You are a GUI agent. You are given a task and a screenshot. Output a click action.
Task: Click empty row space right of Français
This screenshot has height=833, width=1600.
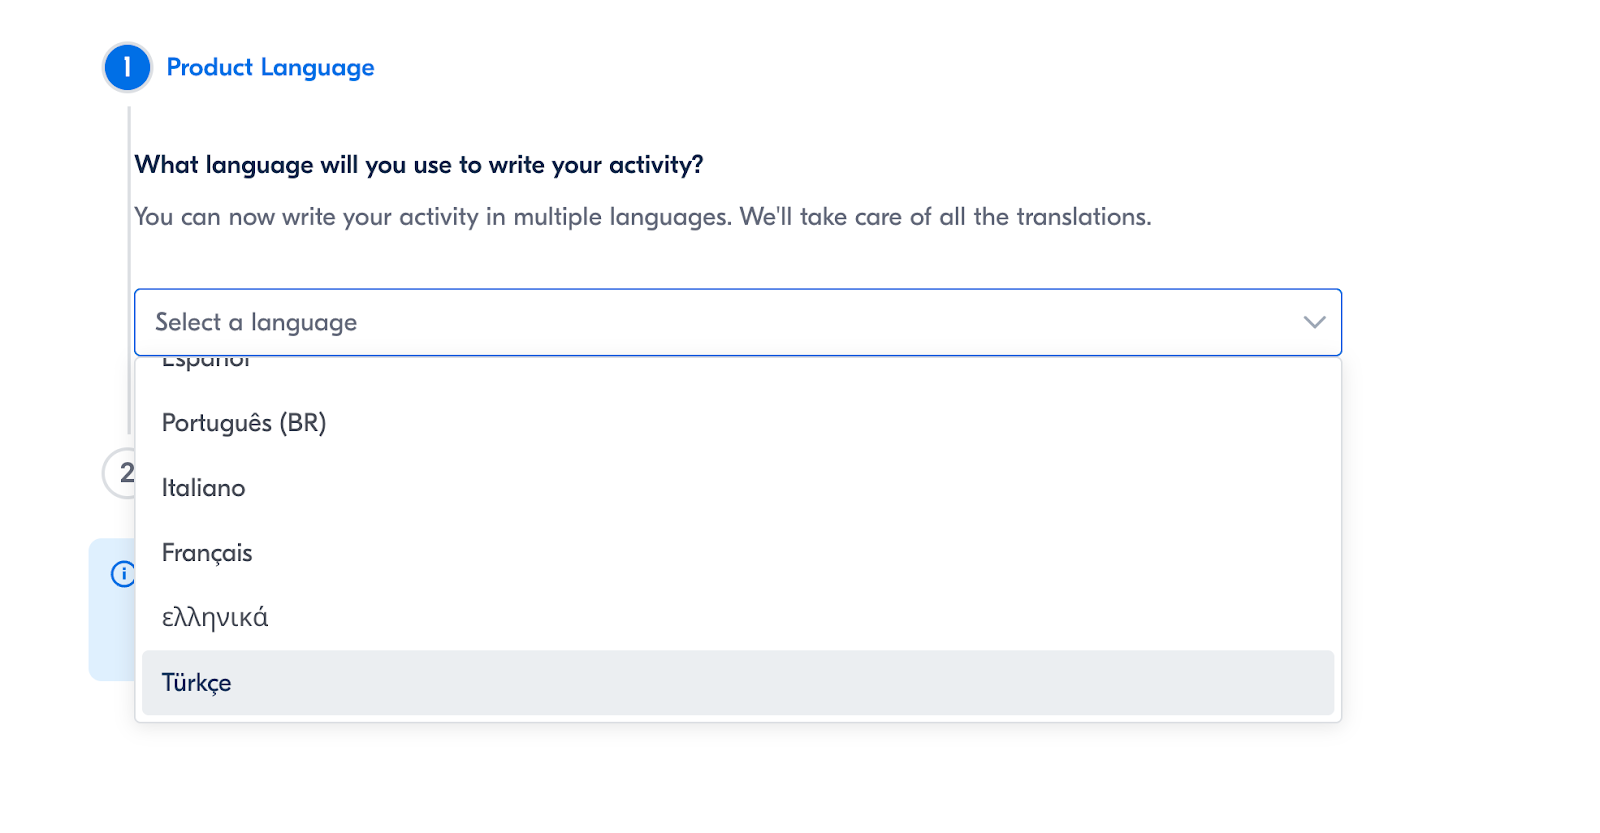800,553
